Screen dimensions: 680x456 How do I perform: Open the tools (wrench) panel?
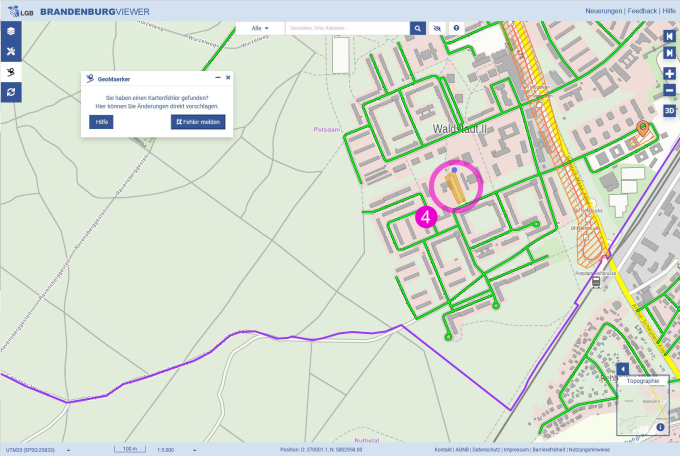(x=11, y=52)
